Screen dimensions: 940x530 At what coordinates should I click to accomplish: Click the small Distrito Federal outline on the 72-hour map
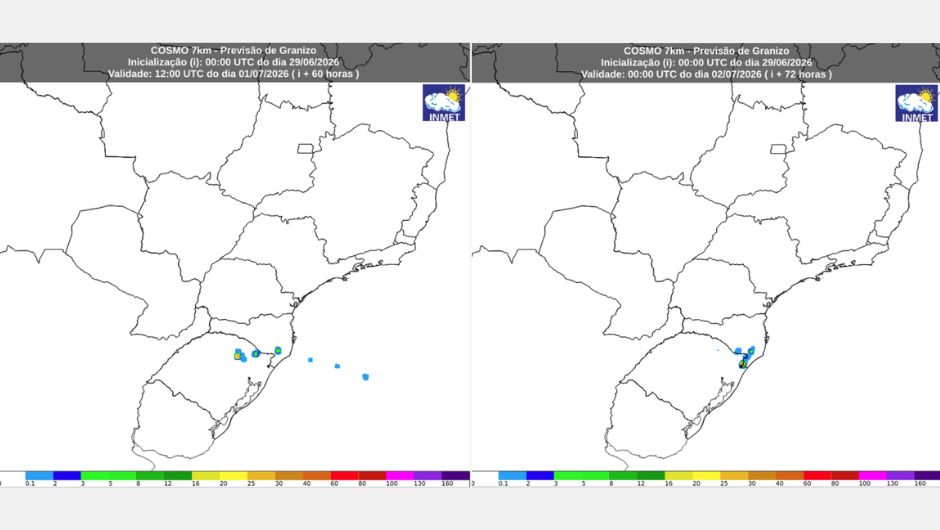coord(779,149)
